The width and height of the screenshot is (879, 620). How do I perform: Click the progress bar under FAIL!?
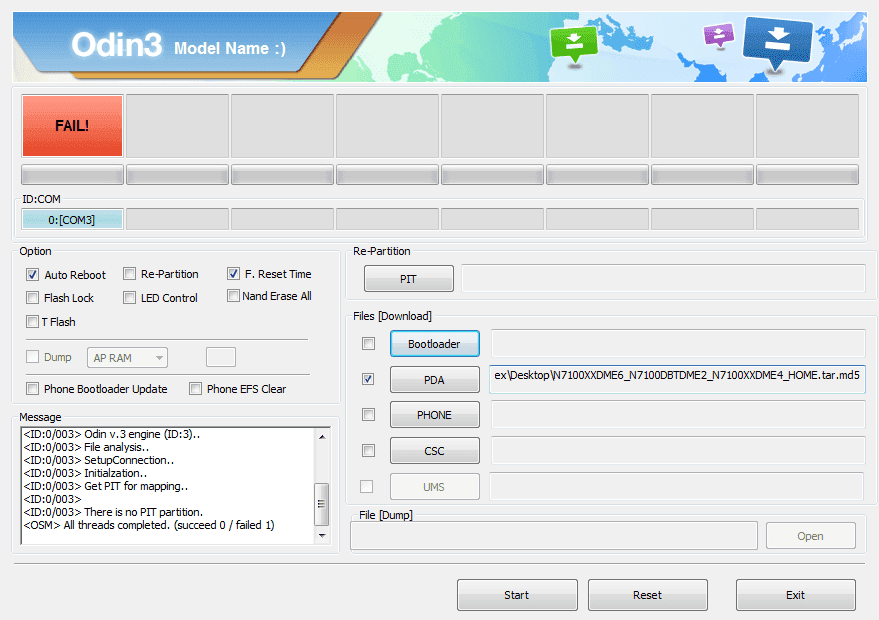(x=72, y=175)
